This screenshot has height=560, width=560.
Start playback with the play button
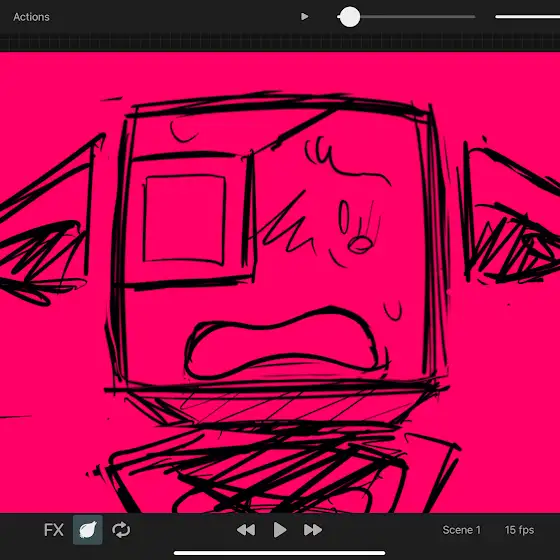tap(280, 530)
